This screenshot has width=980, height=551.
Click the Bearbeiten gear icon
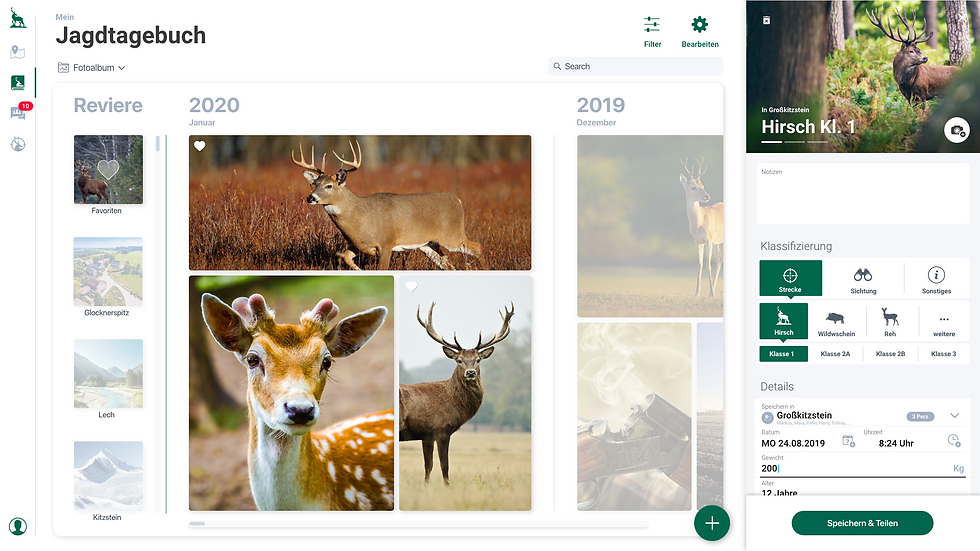click(x=699, y=24)
